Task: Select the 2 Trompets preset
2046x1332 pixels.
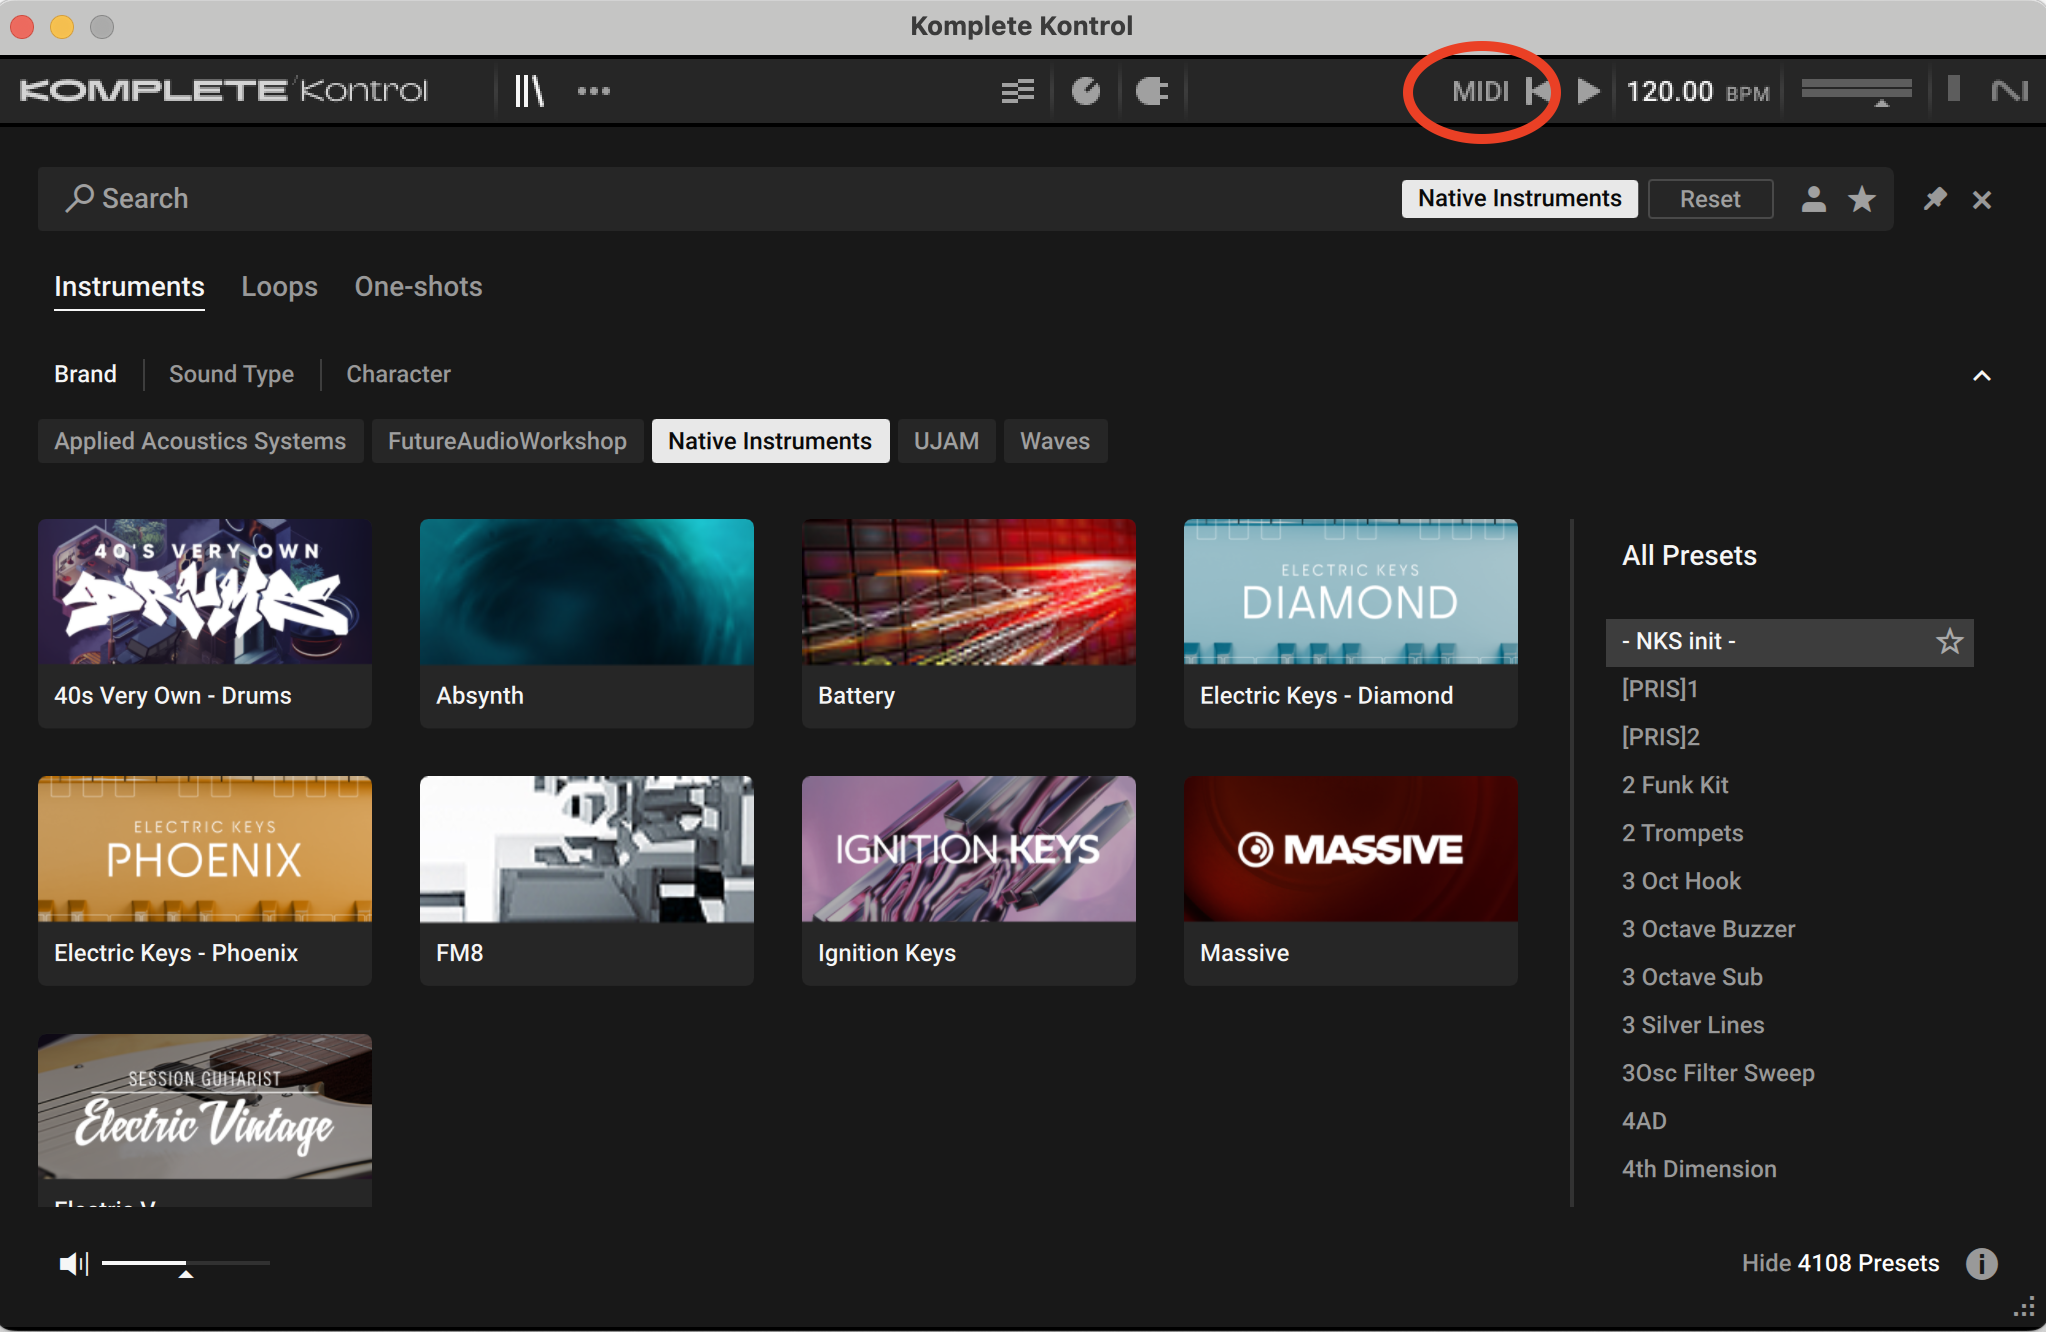Action: tap(1790, 833)
